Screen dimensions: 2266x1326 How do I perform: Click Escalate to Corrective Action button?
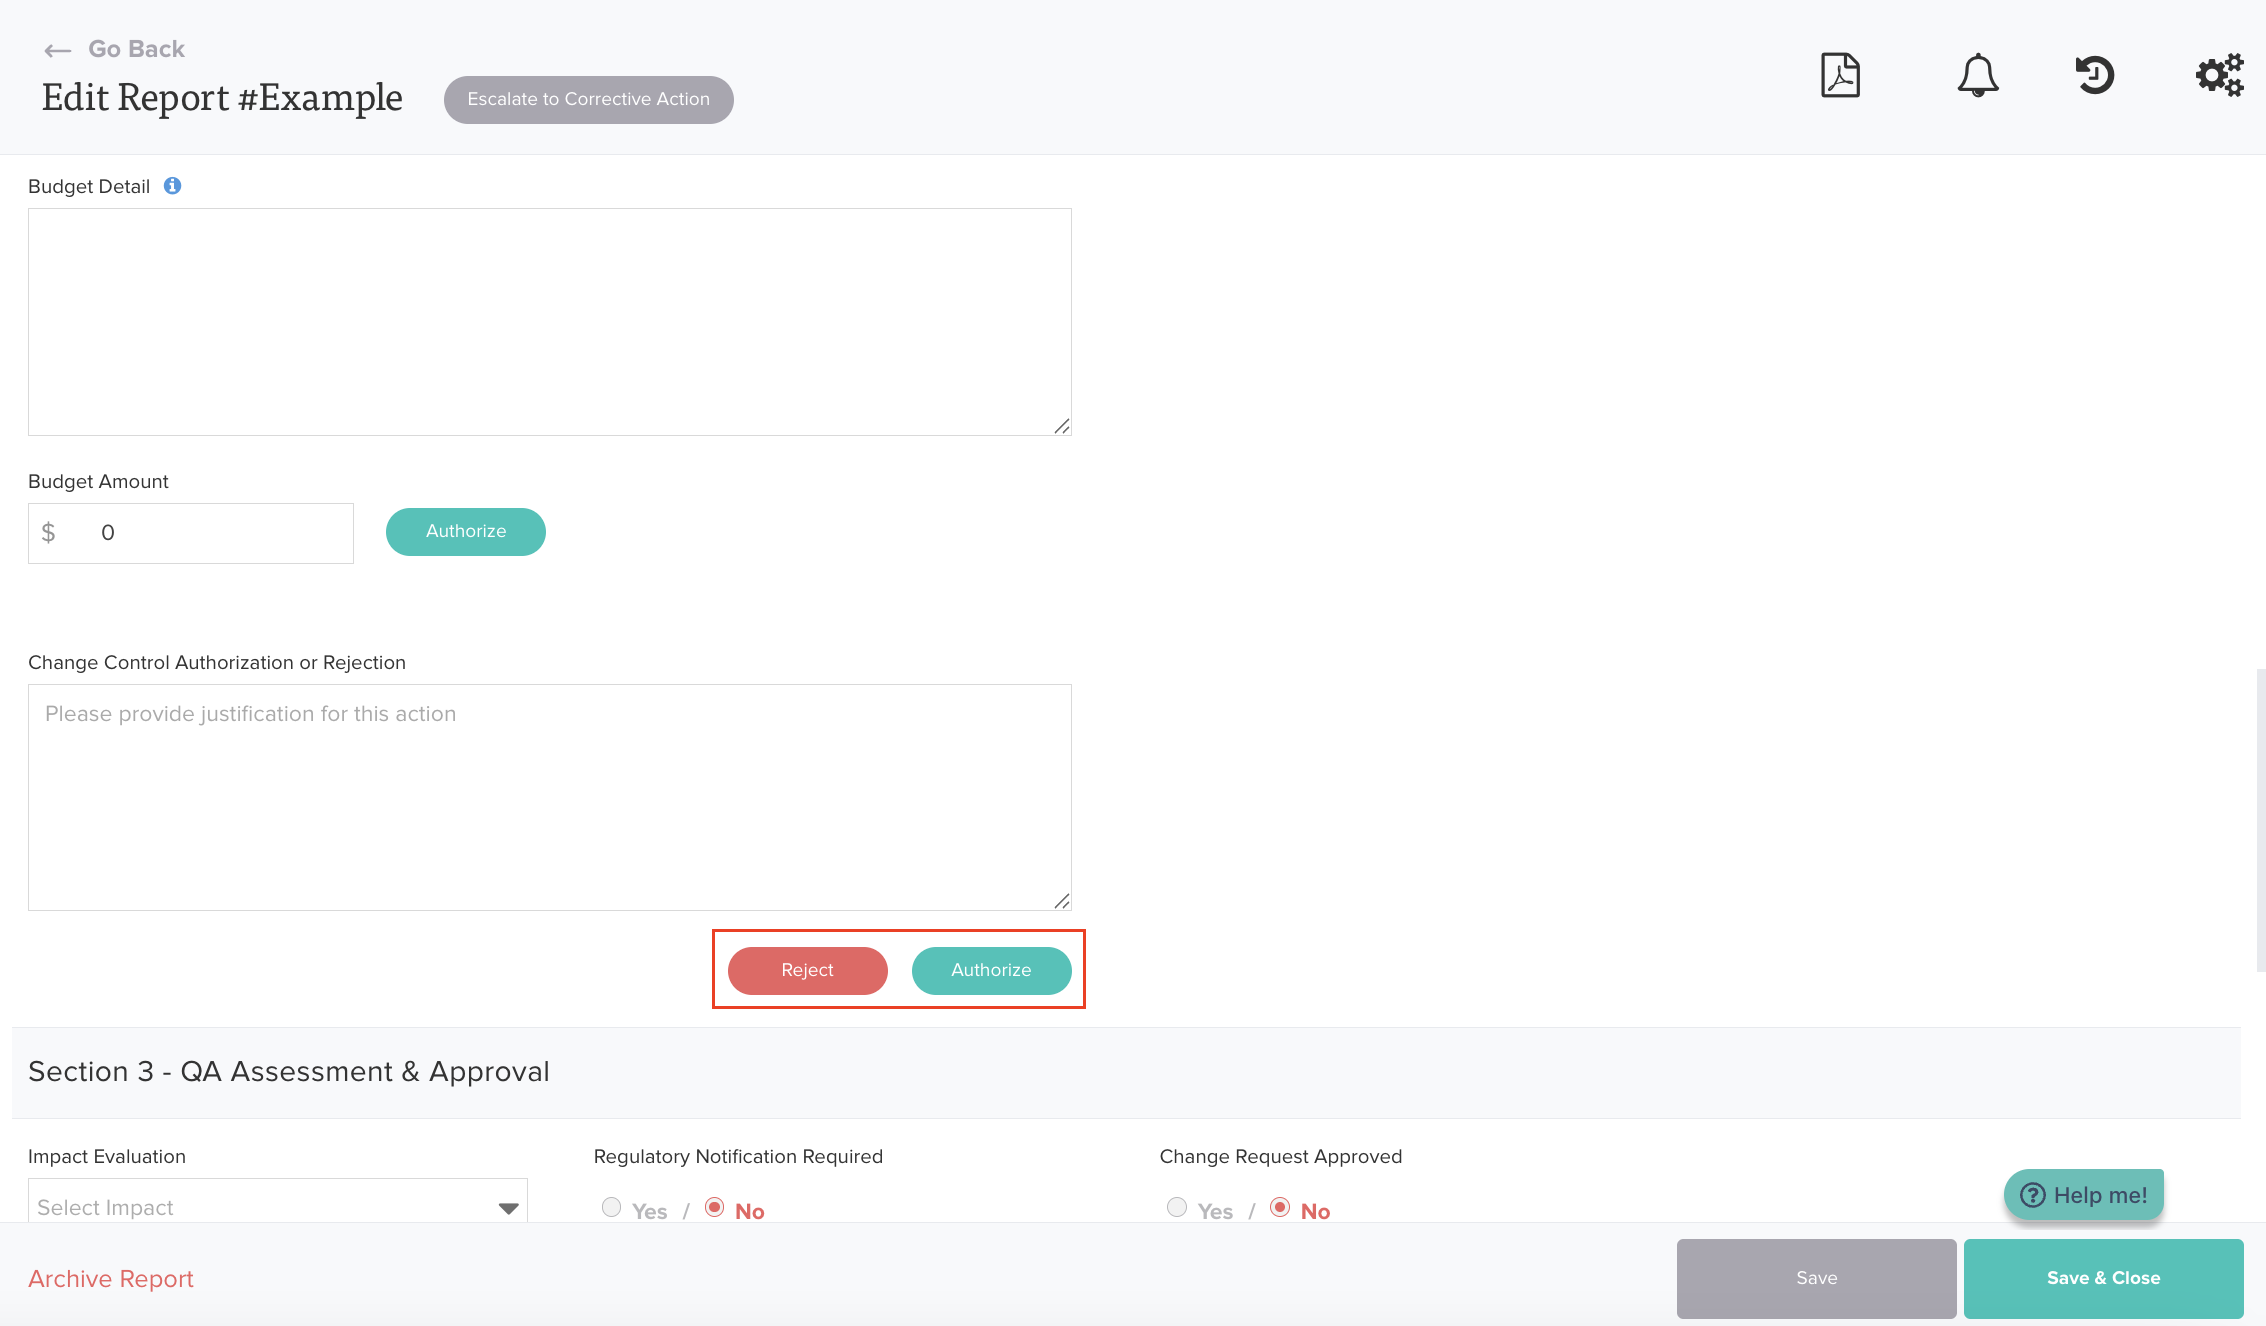[x=588, y=99]
